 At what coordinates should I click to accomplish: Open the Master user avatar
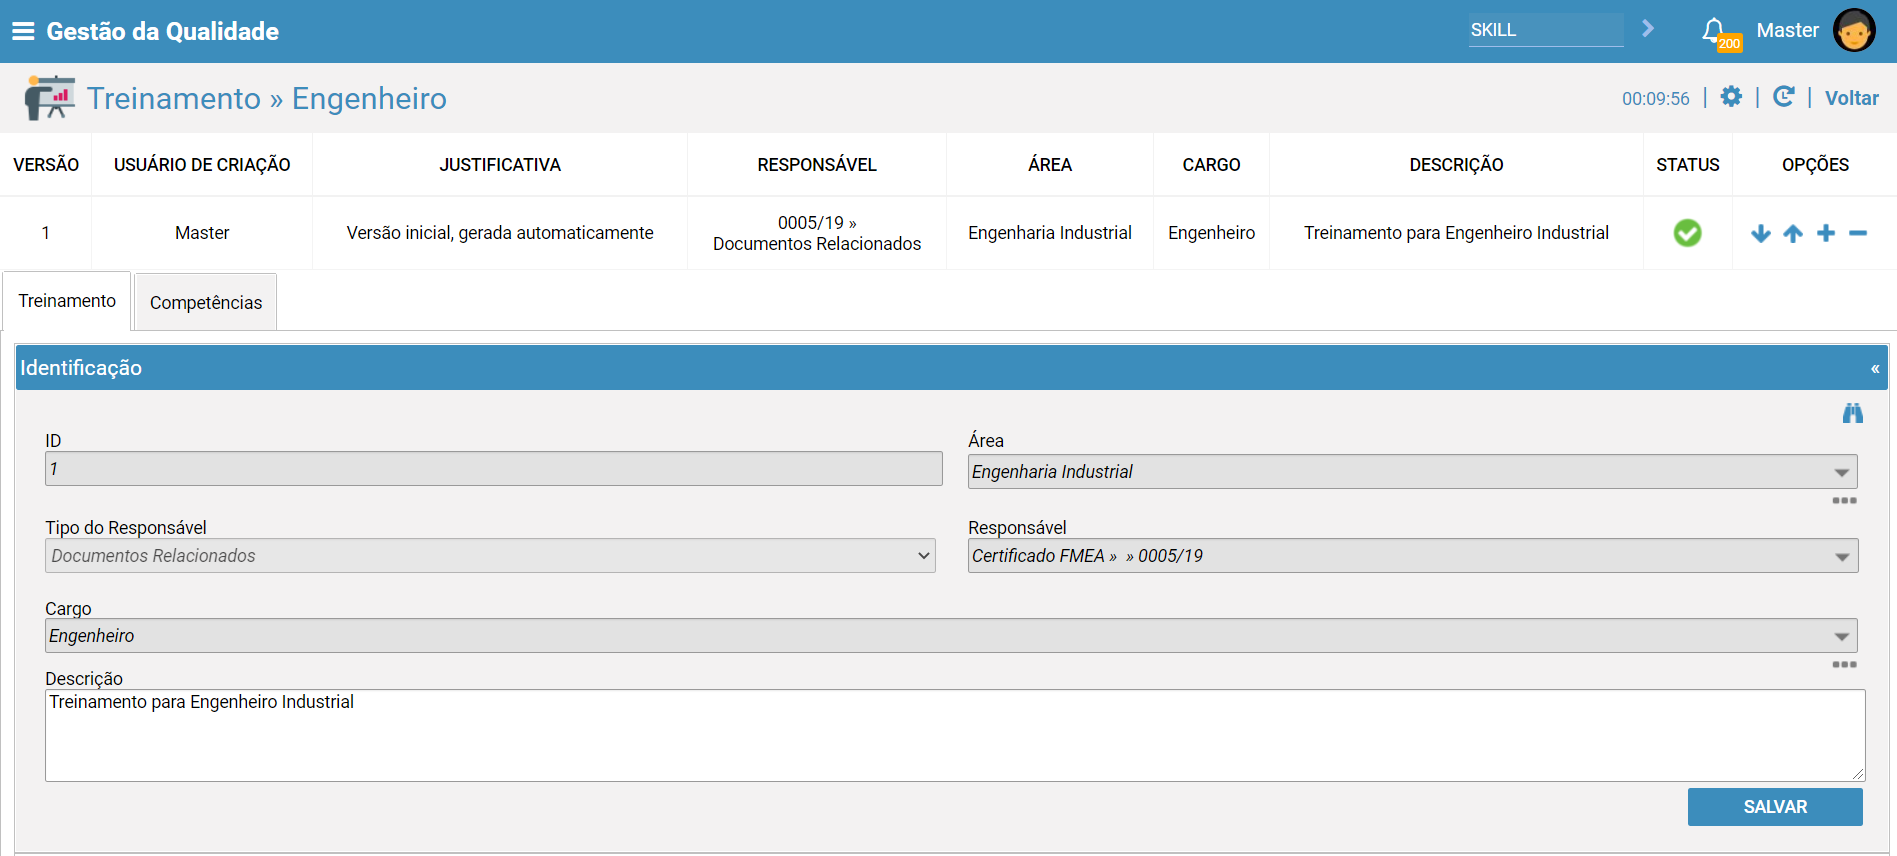[1854, 30]
